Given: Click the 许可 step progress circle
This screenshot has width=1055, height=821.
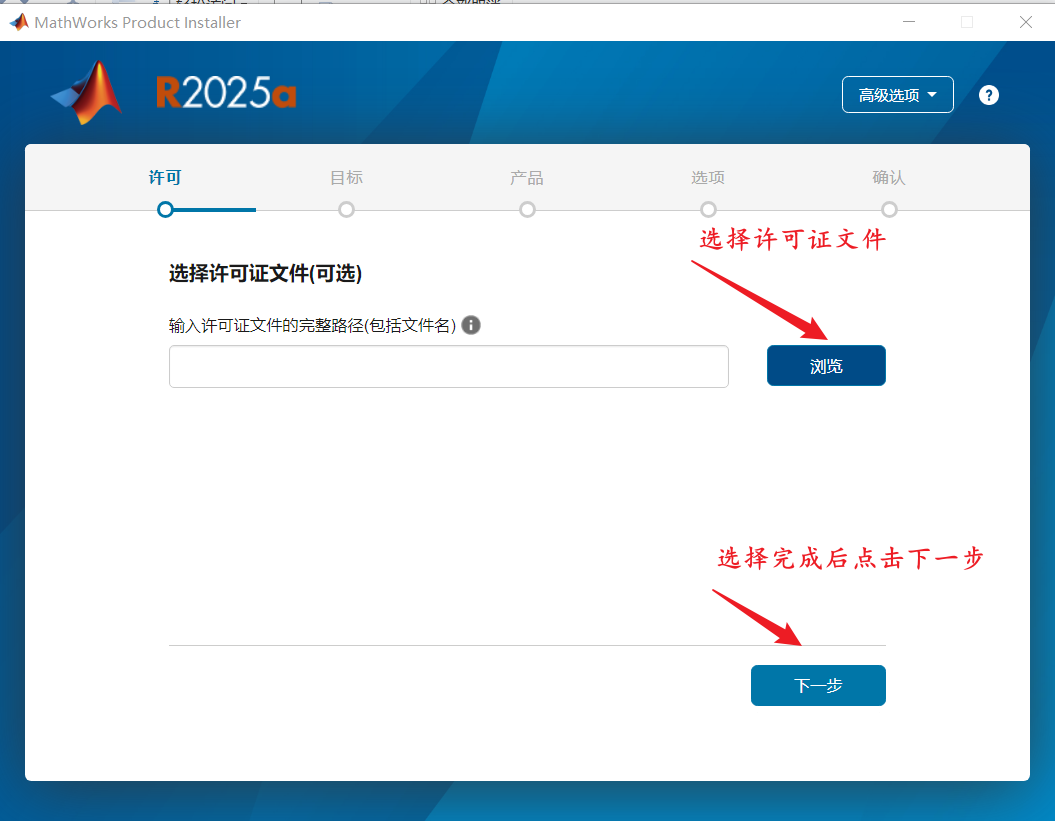Looking at the screenshot, I should pyautogui.click(x=165, y=209).
